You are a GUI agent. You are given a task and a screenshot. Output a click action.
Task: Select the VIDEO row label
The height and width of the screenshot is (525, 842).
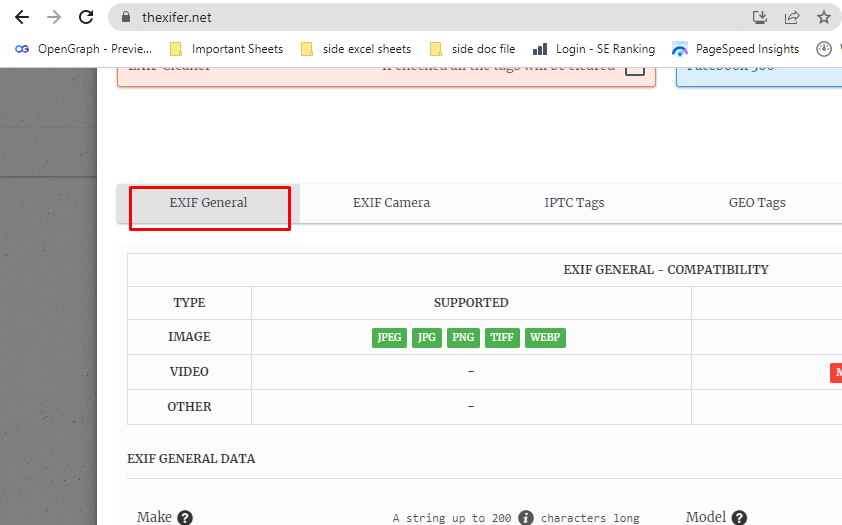189,372
